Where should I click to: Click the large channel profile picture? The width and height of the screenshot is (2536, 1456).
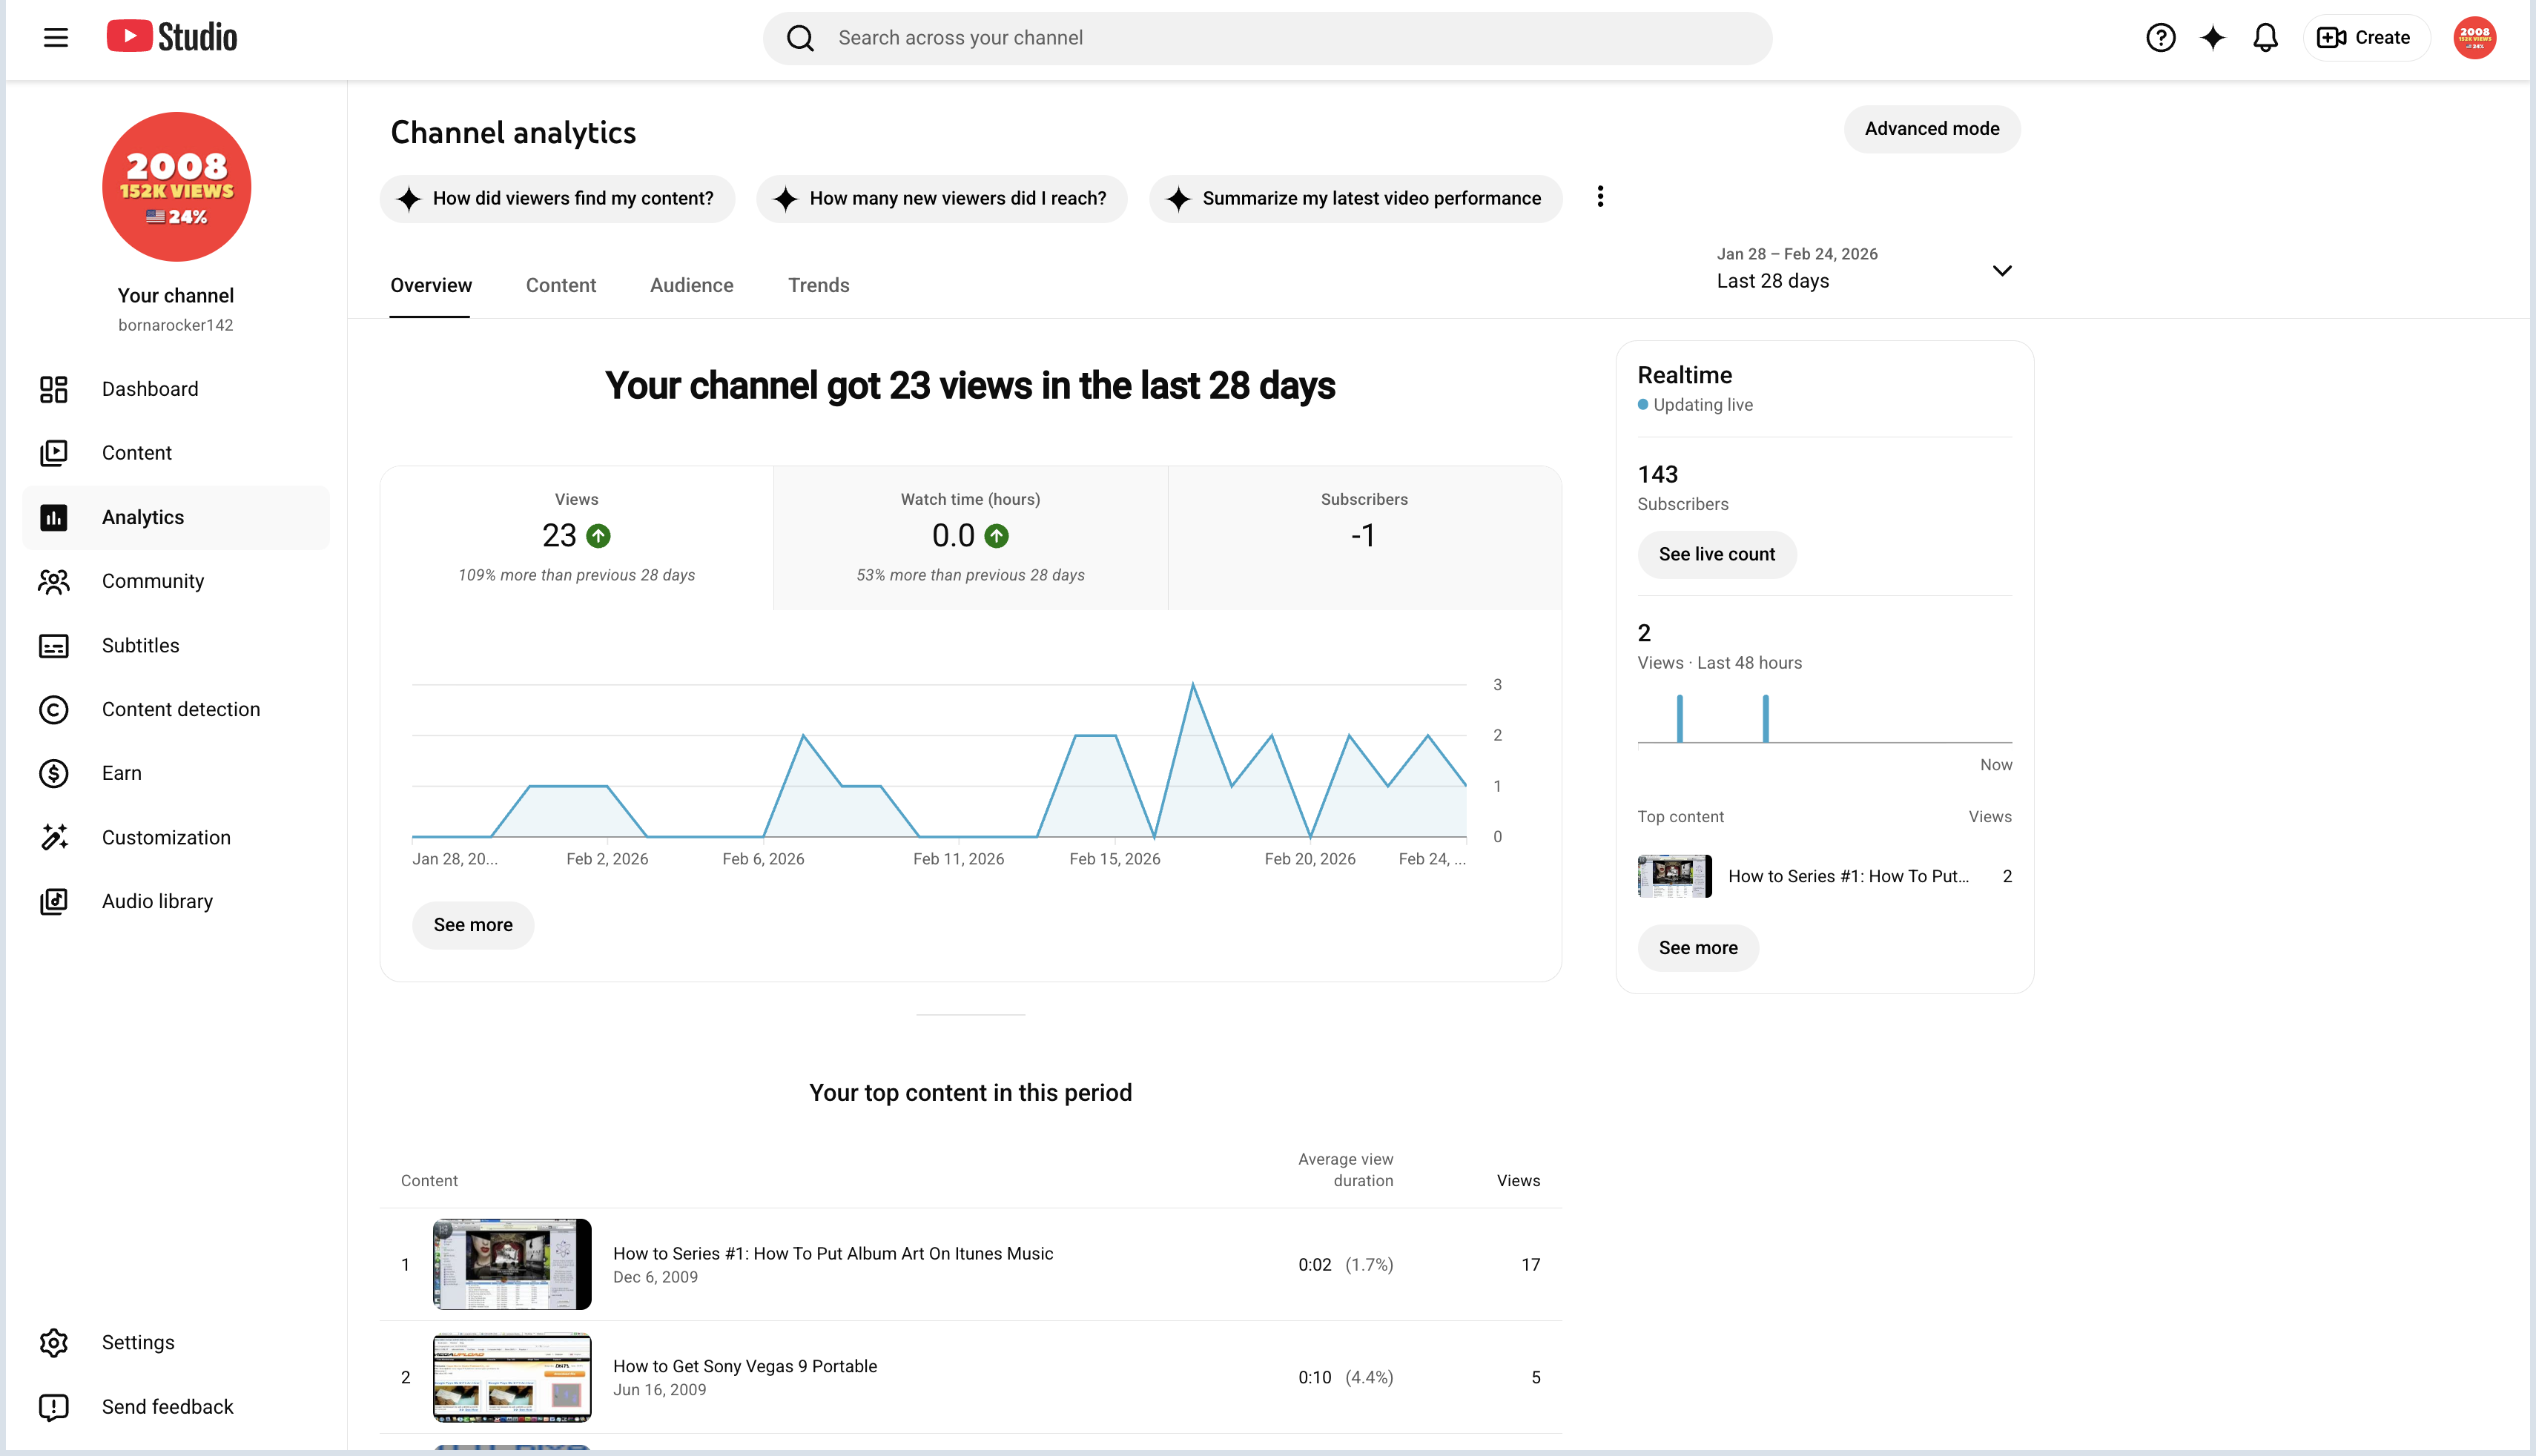coord(177,187)
